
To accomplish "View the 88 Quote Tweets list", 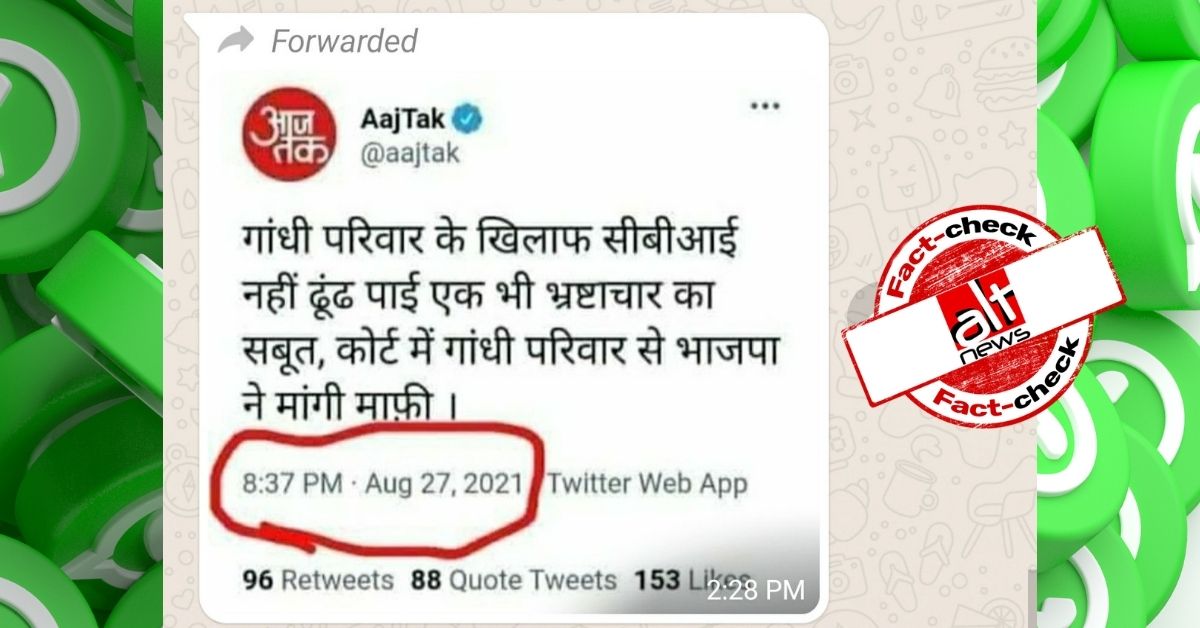I will pyautogui.click(x=514, y=580).
